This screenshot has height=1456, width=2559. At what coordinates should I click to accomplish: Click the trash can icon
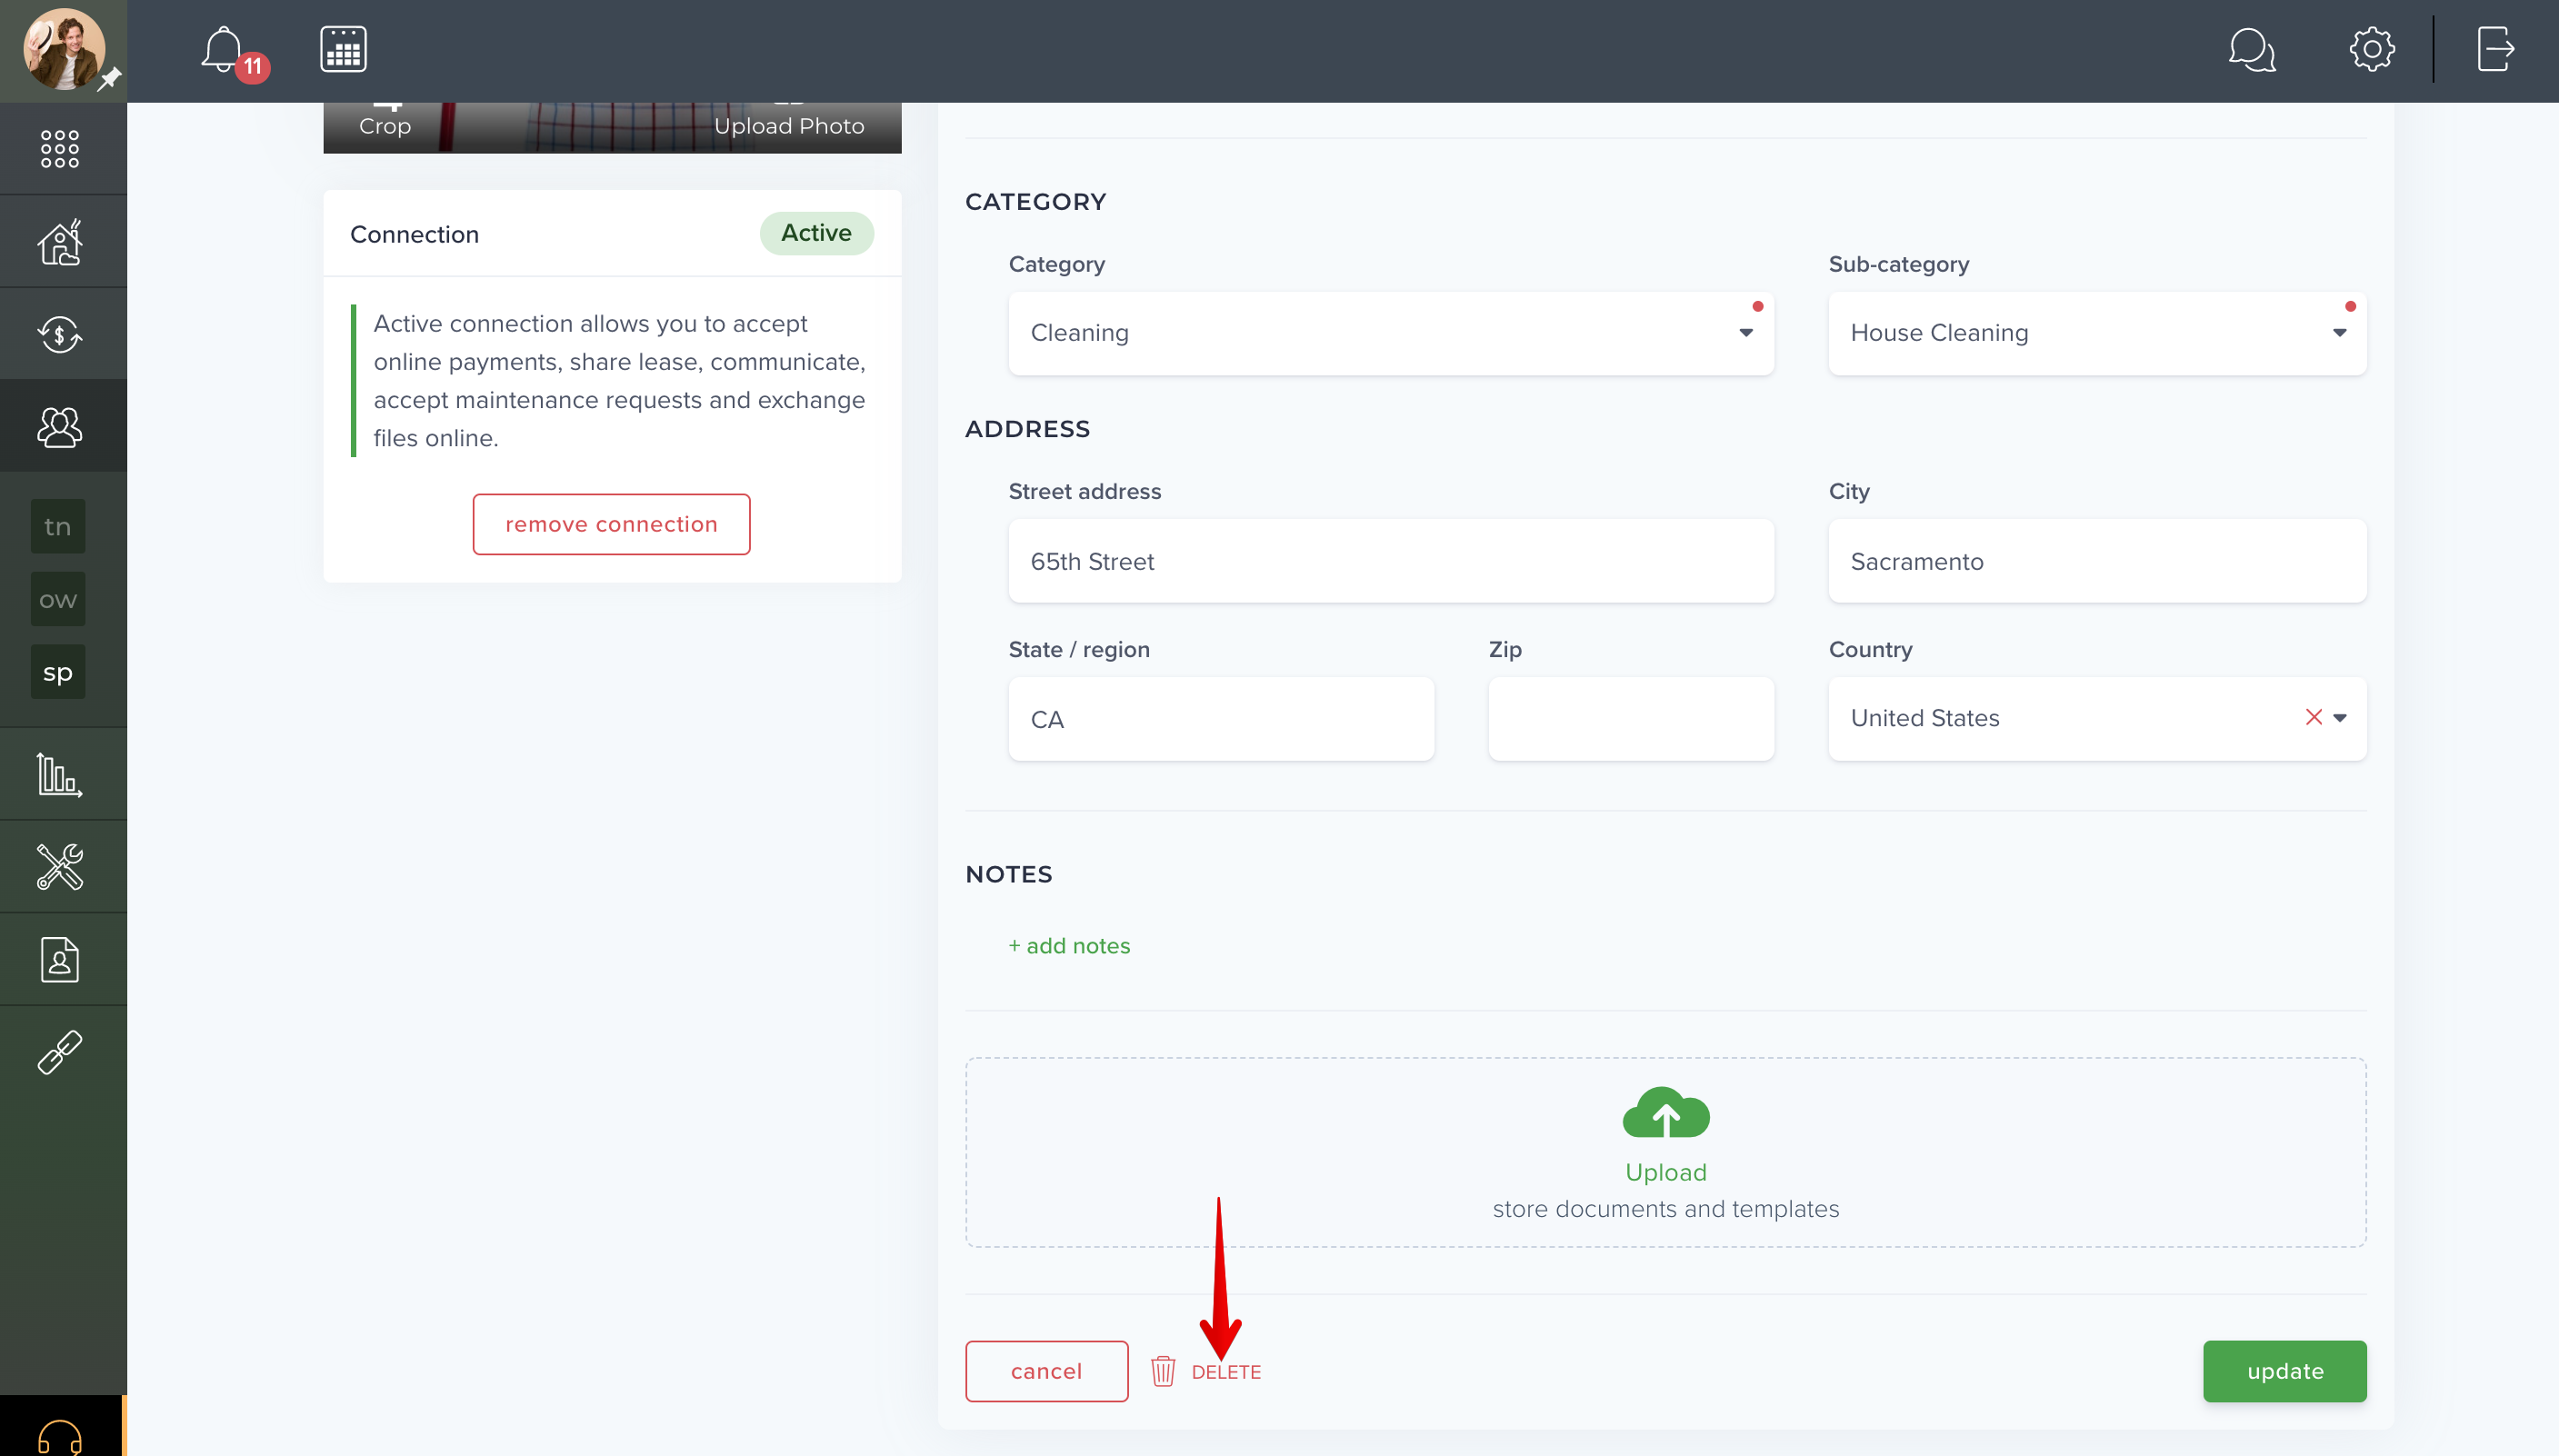(1163, 1371)
